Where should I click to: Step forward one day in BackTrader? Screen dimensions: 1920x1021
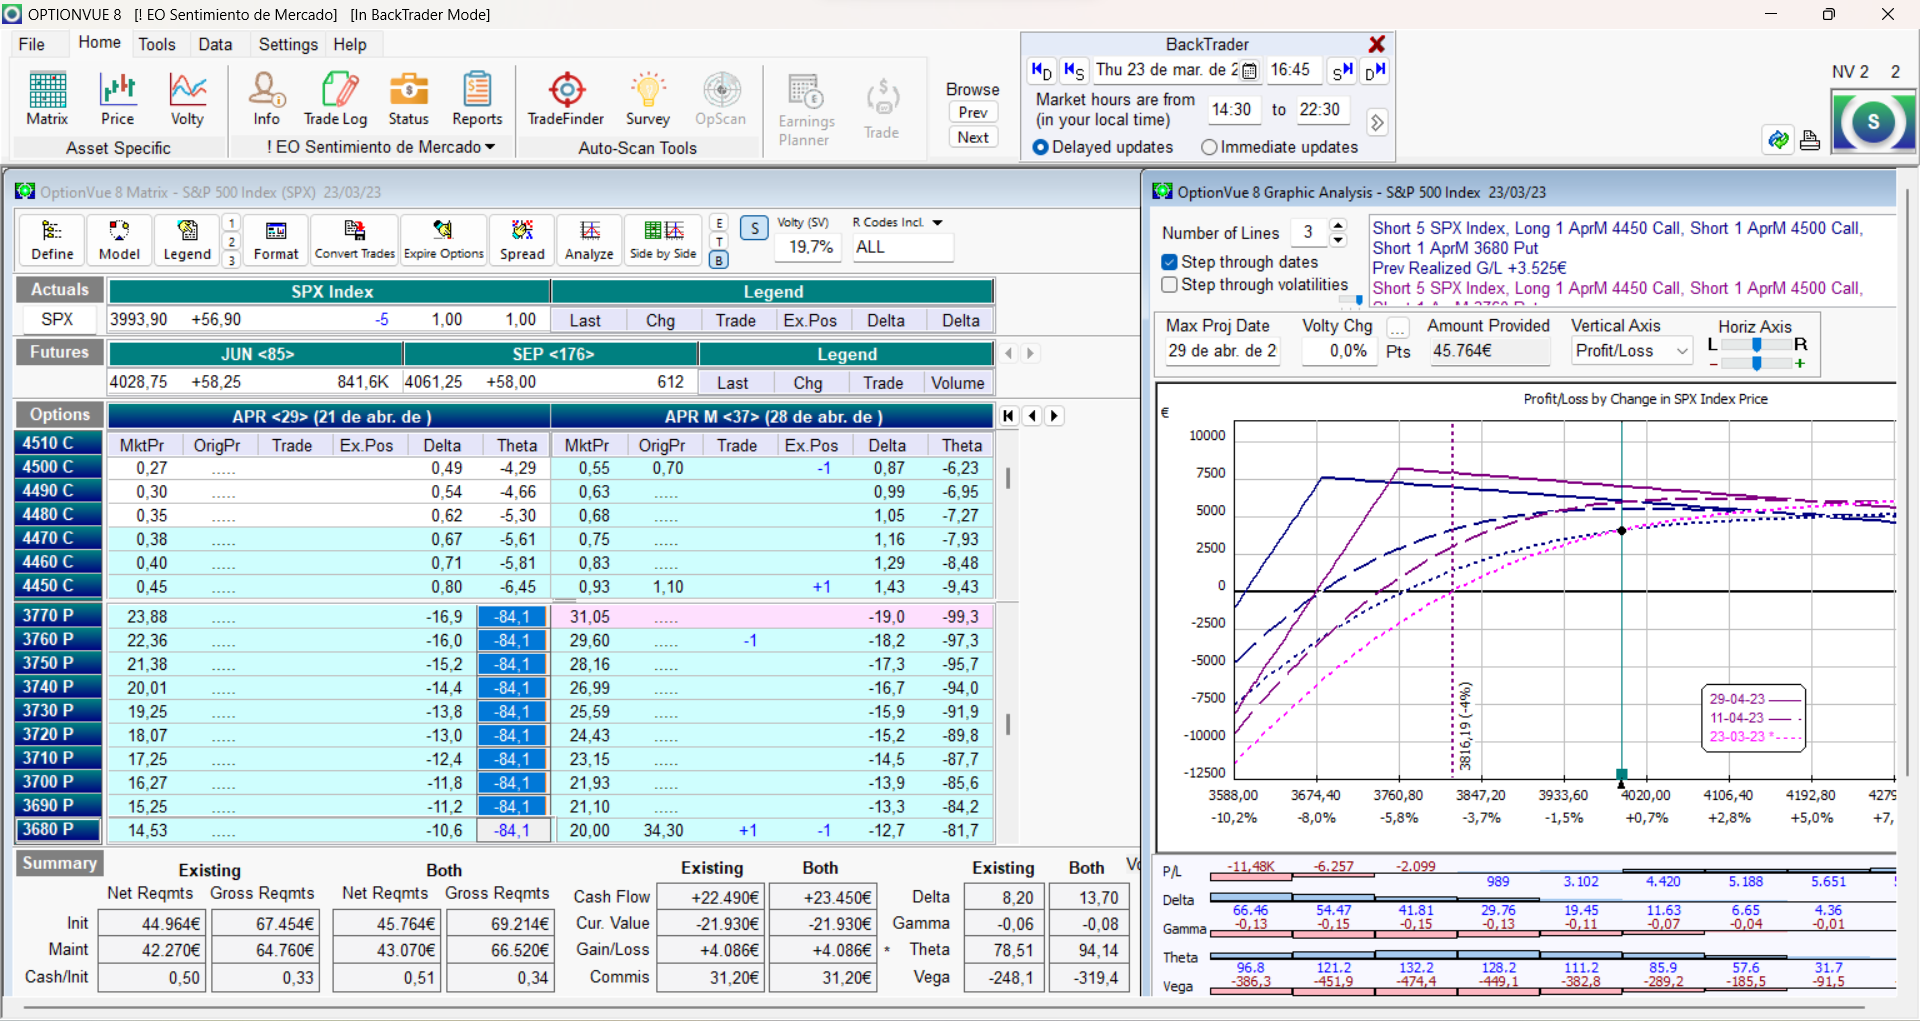pyautogui.click(x=1375, y=71)
